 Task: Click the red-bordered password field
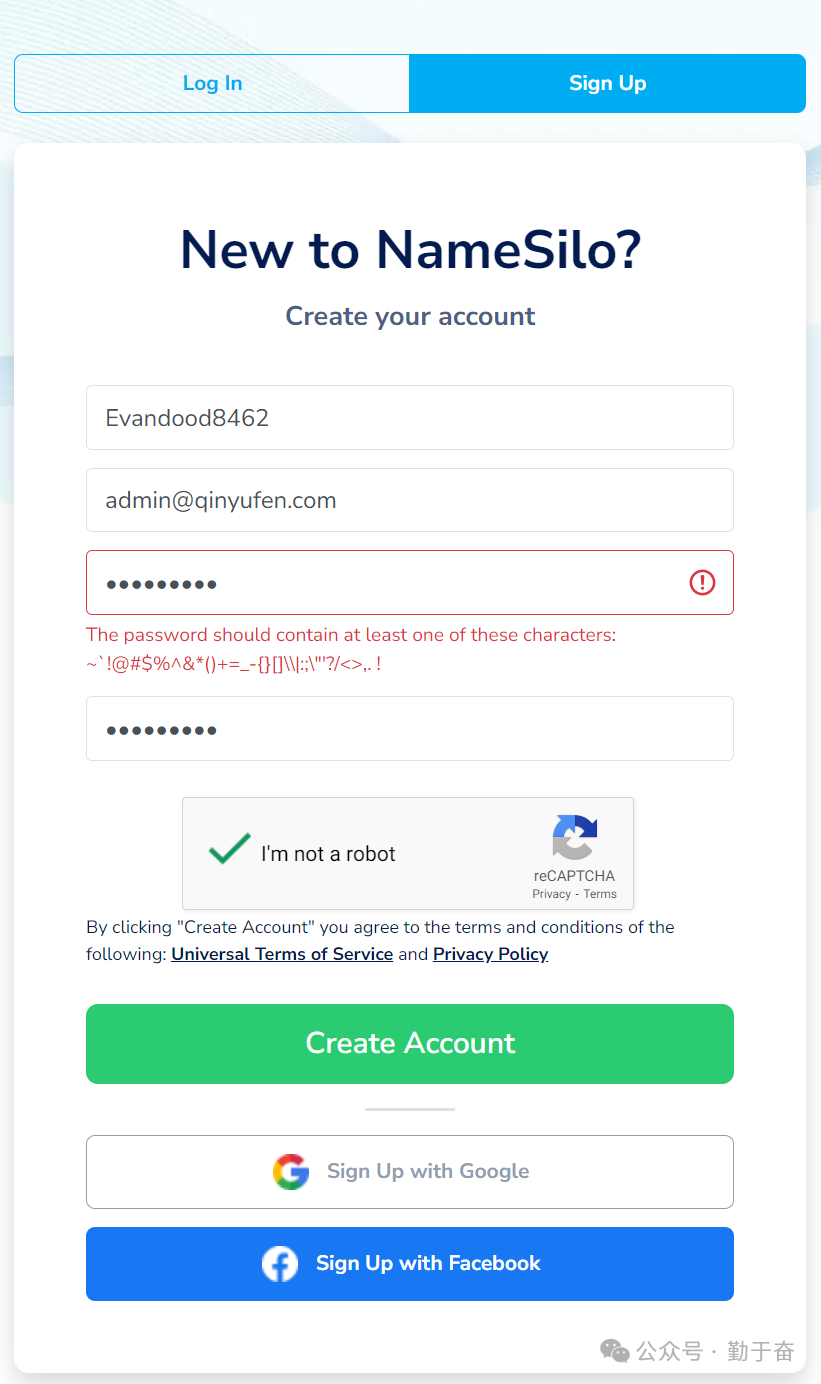(x=410, y=582)
